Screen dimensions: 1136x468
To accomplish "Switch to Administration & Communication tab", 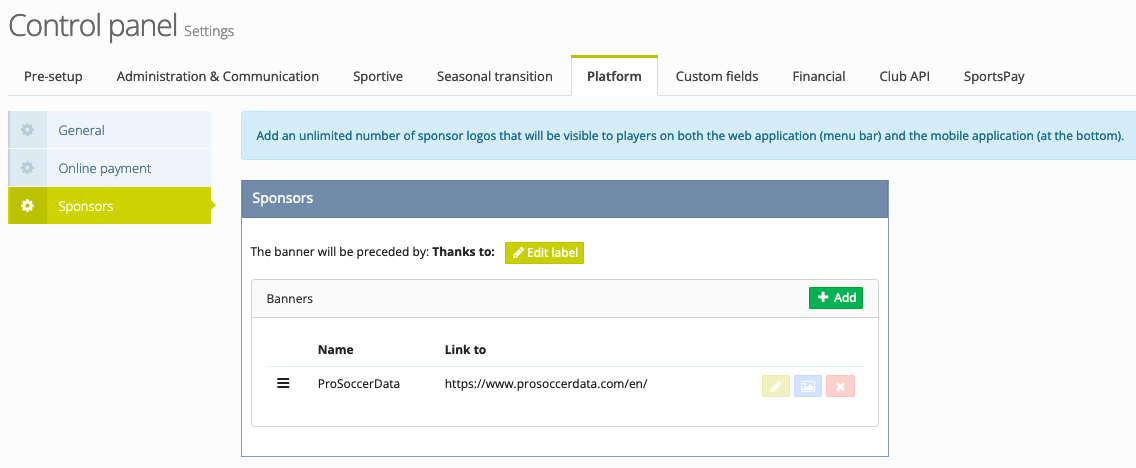I will pyautogui.click(x=217, y=76).
